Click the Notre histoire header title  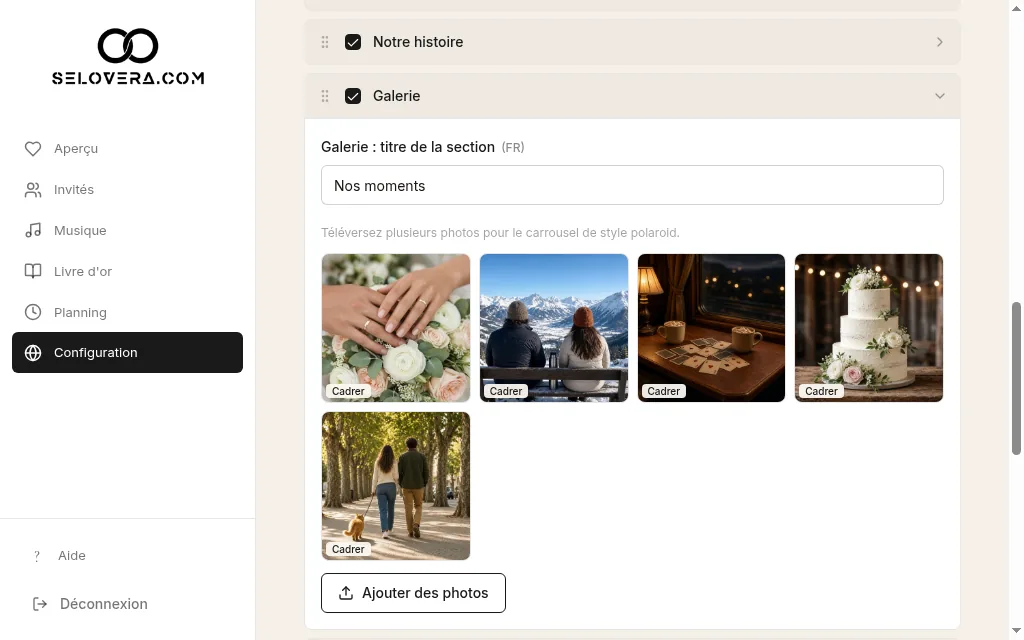(418, 42)
